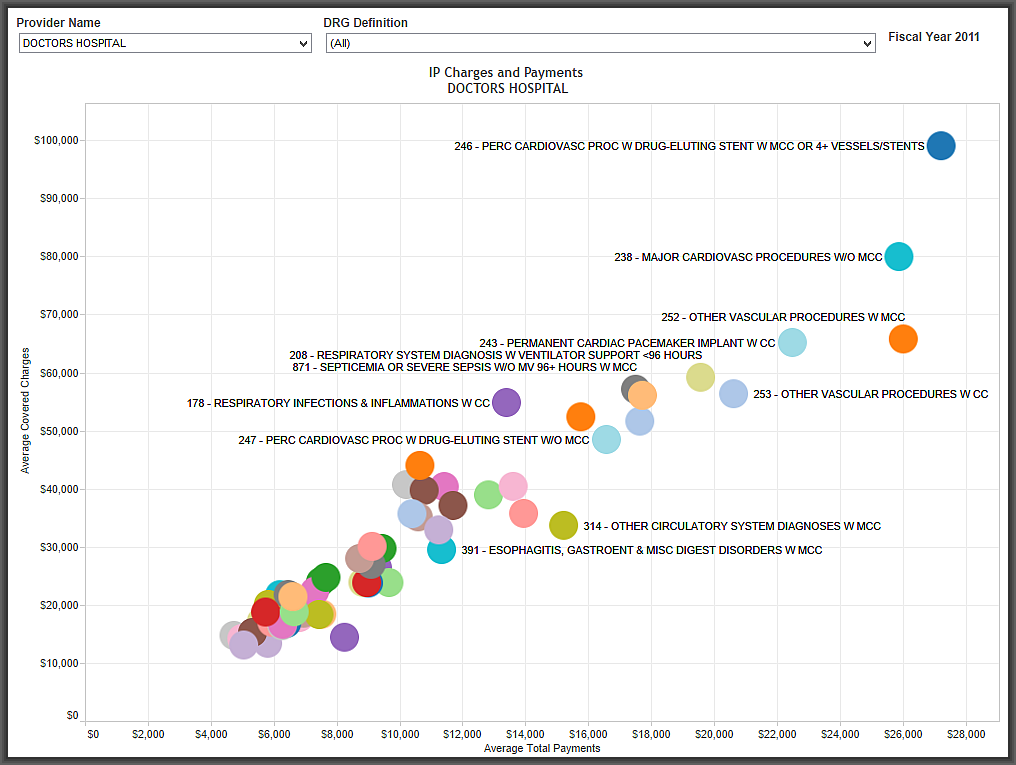The image size is (1016, 765).
Task: Select the 314 Other Circulatory System label
Action: 731,526
